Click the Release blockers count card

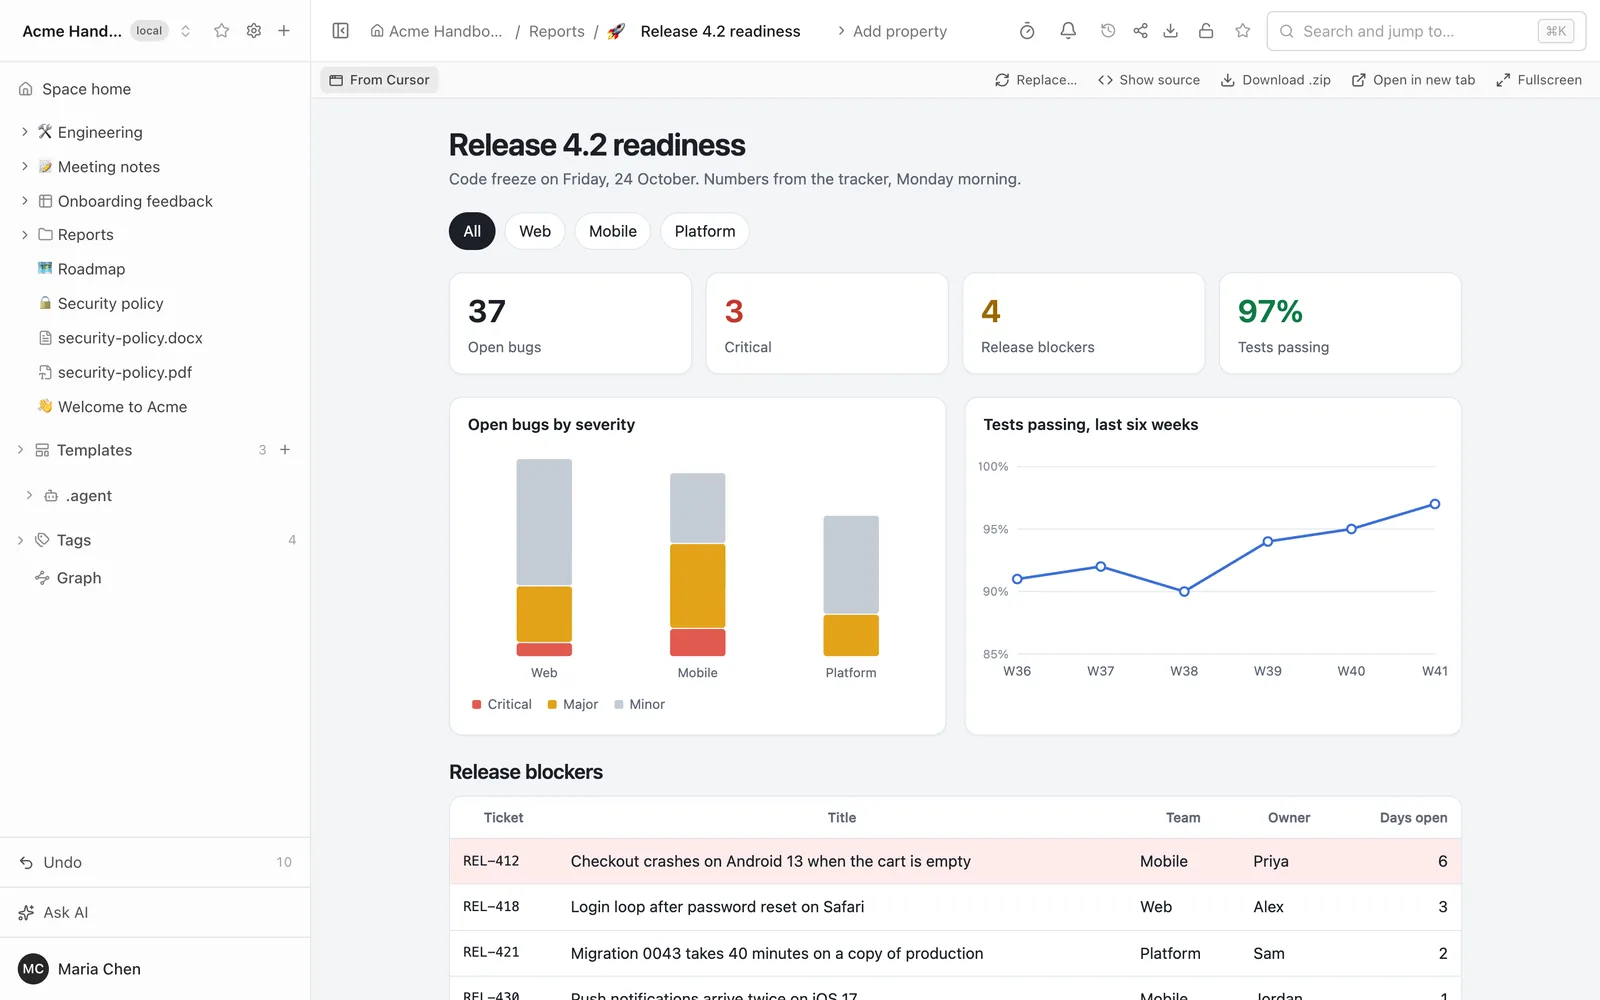pos(1083,324)
